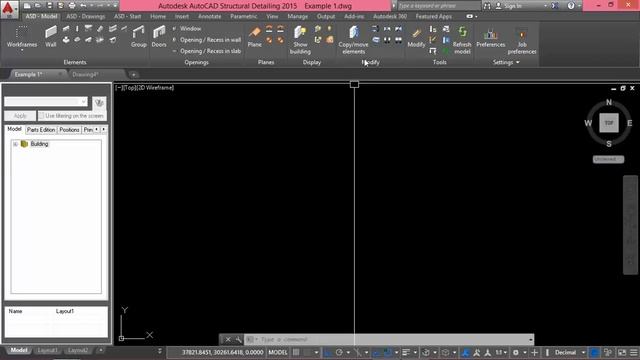Click the new file tab plus button
This screenshot has width=640, height=360.
tap(133, 75)
